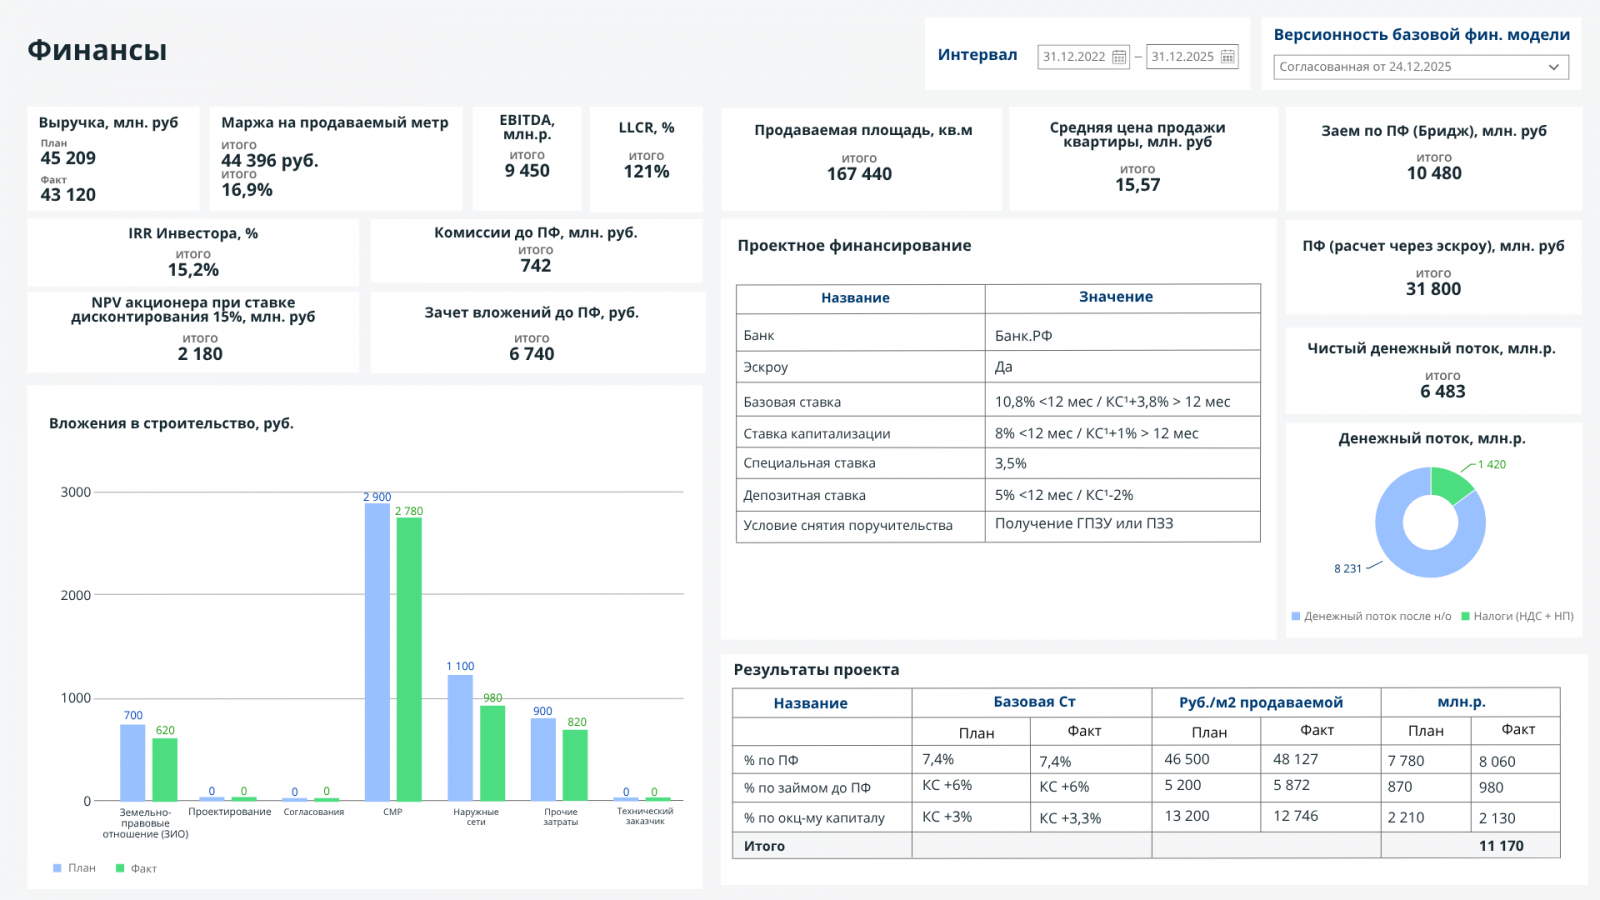Select the СМР fact bar 2 780
The width and height of the screenshot is (1600, 900).
409,659
